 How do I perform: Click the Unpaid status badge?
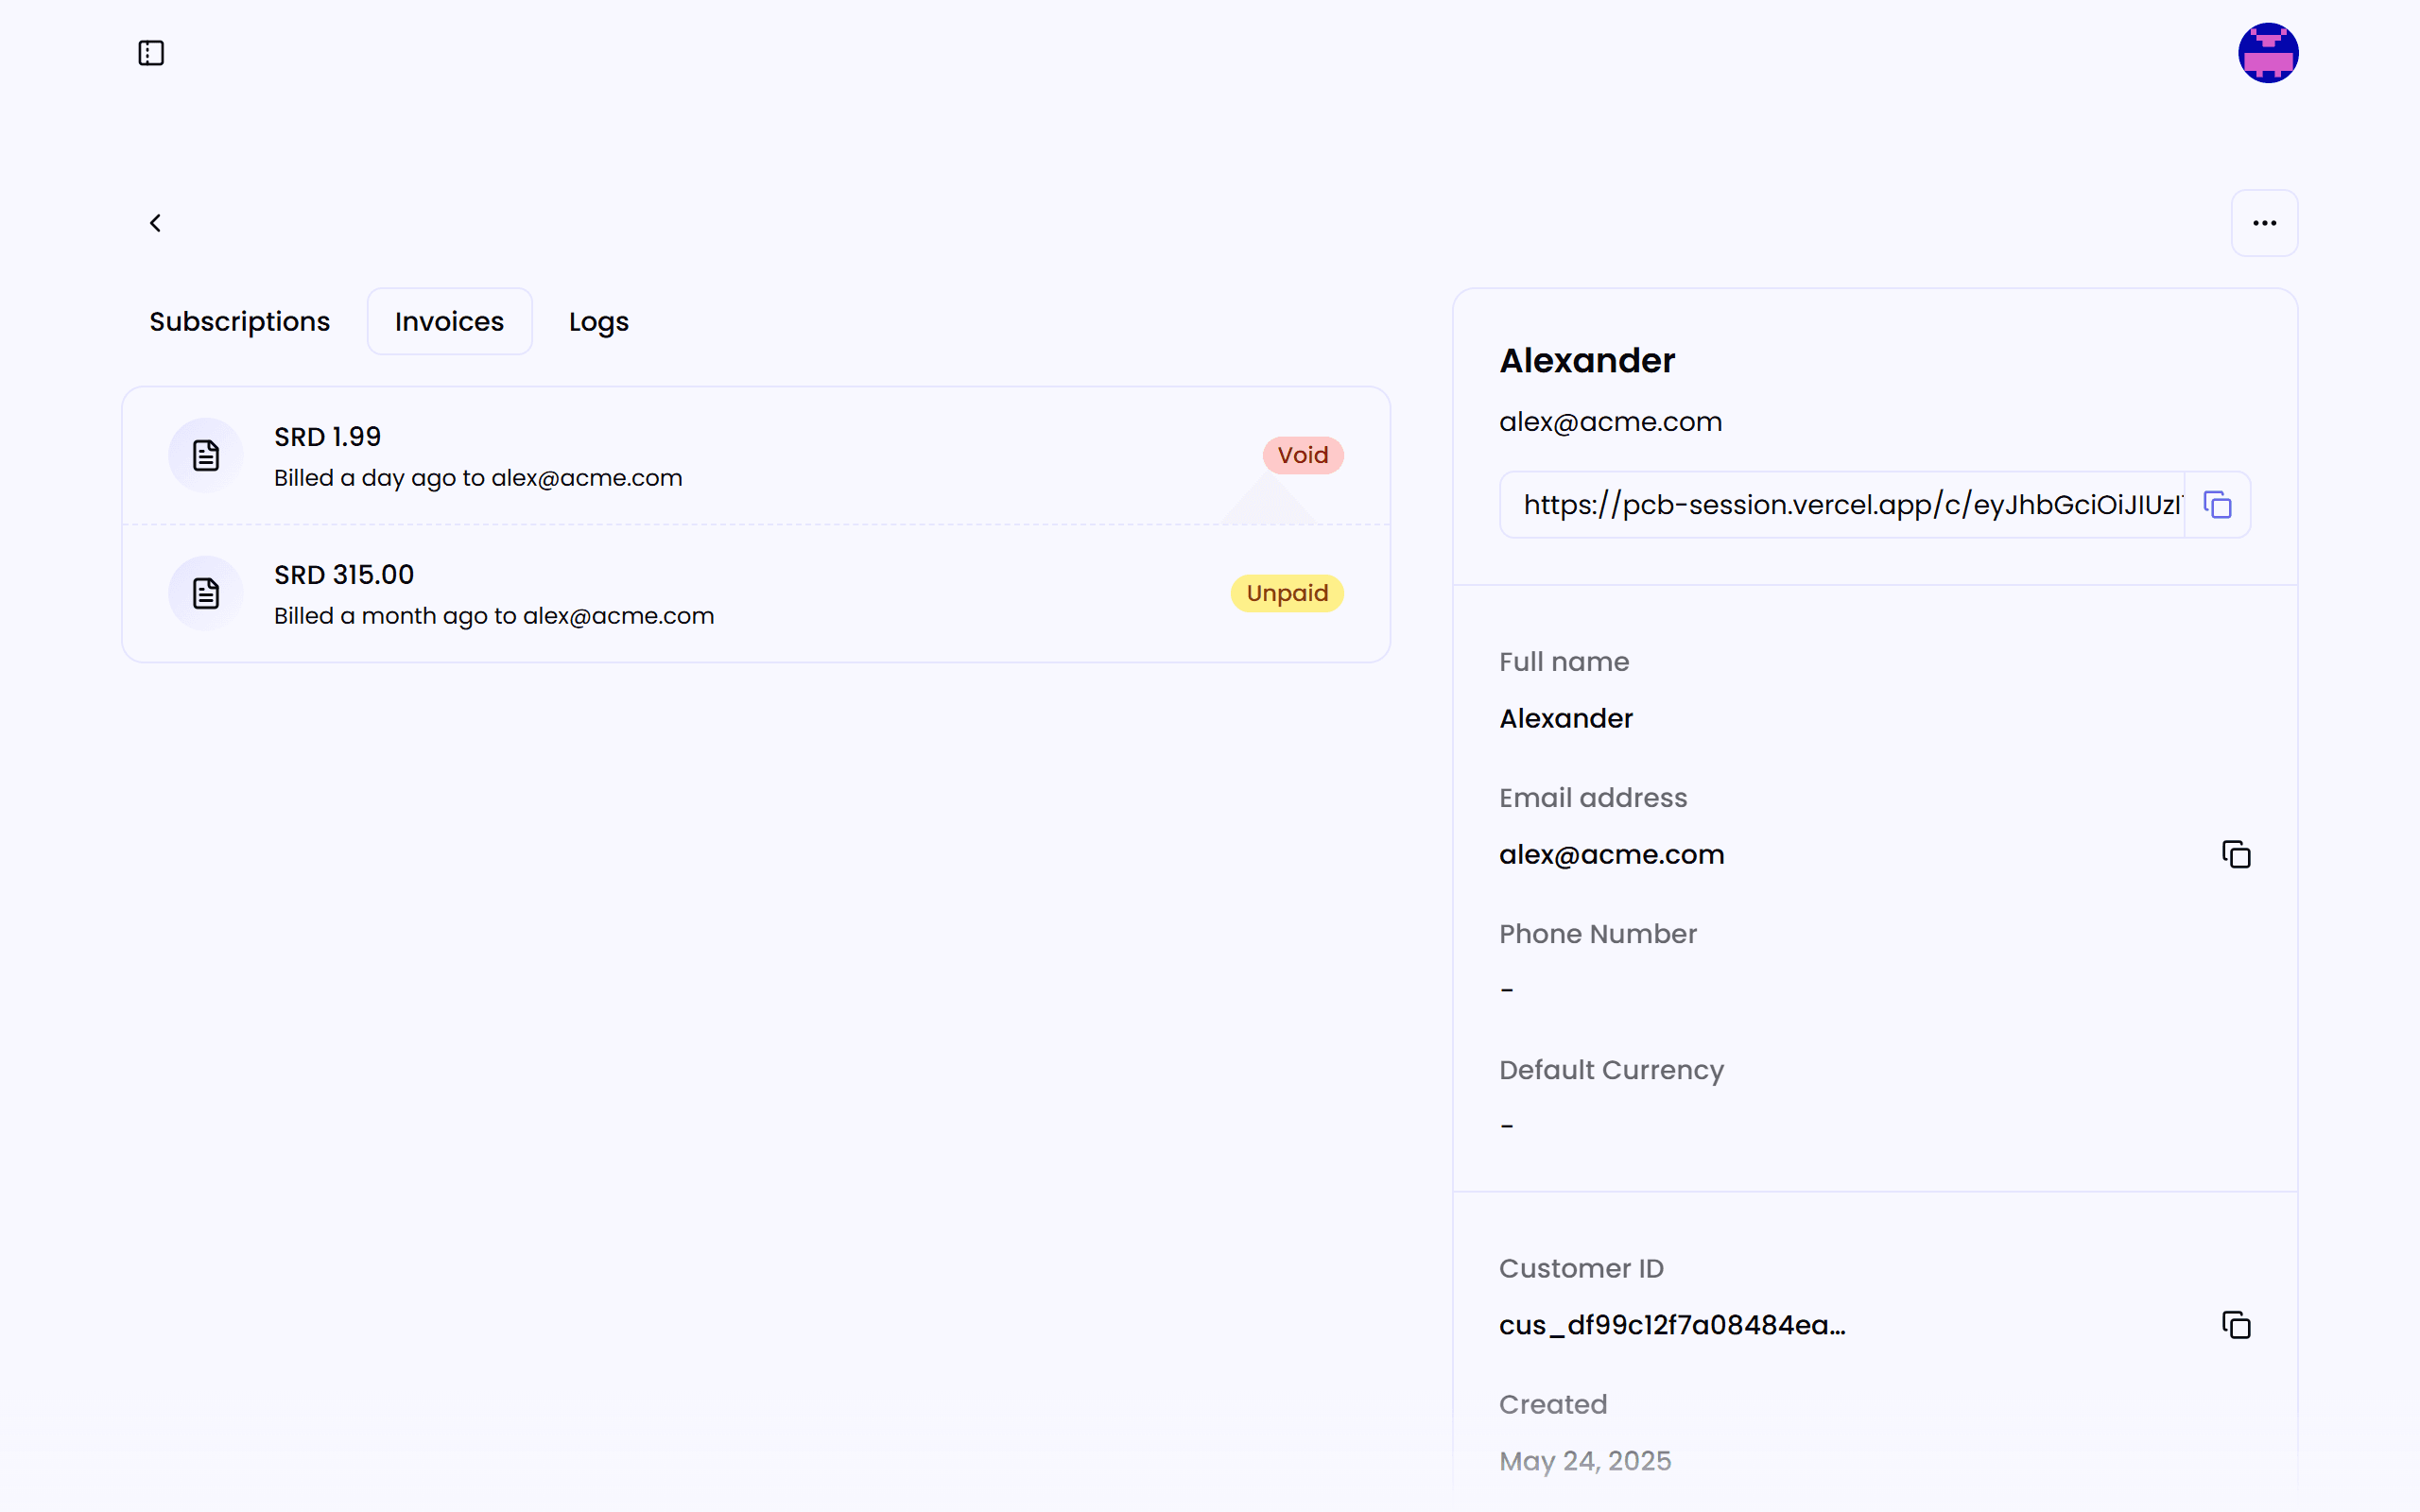point(1286,594)
